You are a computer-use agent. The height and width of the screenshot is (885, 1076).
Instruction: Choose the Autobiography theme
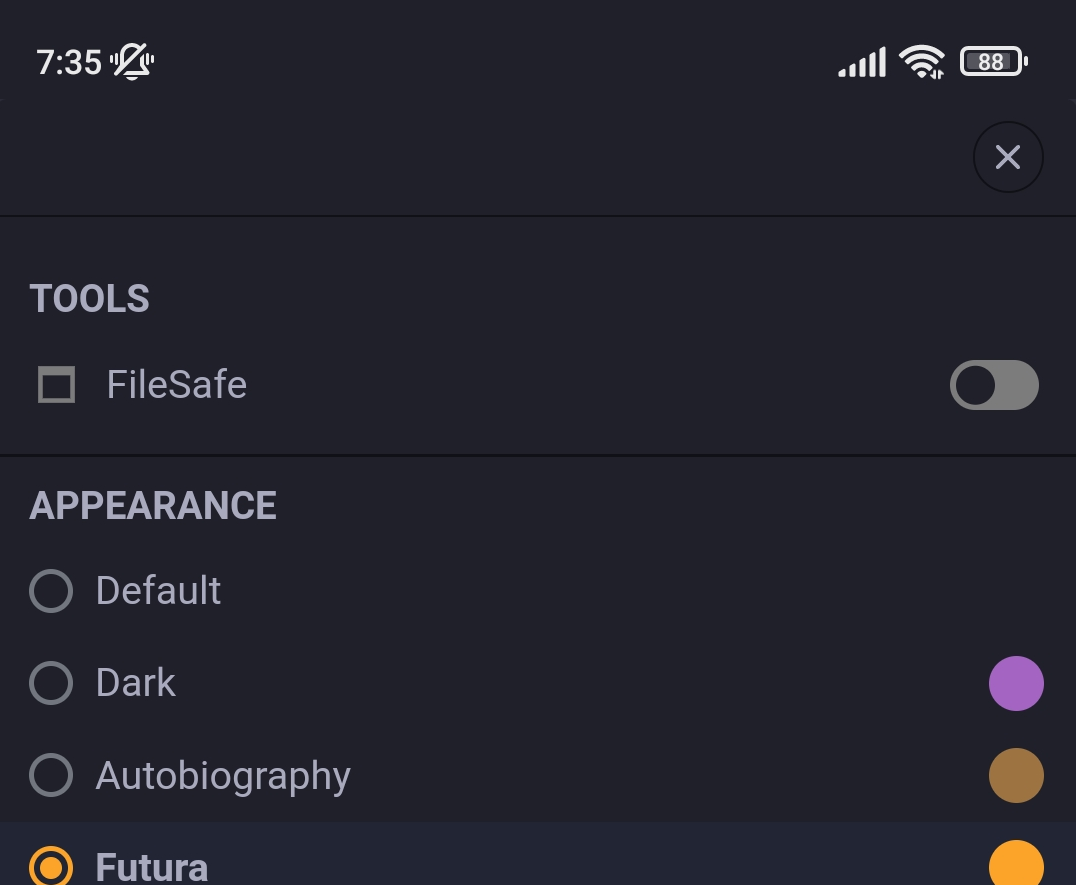pos(51,775)
